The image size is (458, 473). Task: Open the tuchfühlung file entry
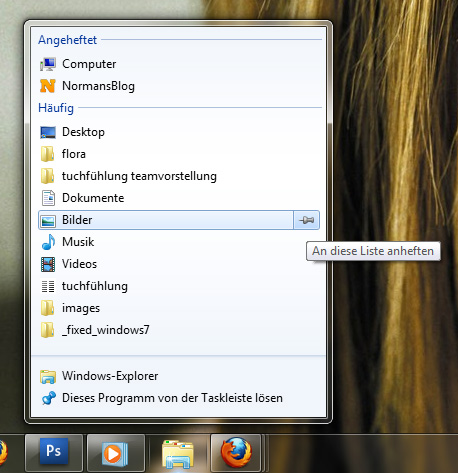[x=179, y=286]
